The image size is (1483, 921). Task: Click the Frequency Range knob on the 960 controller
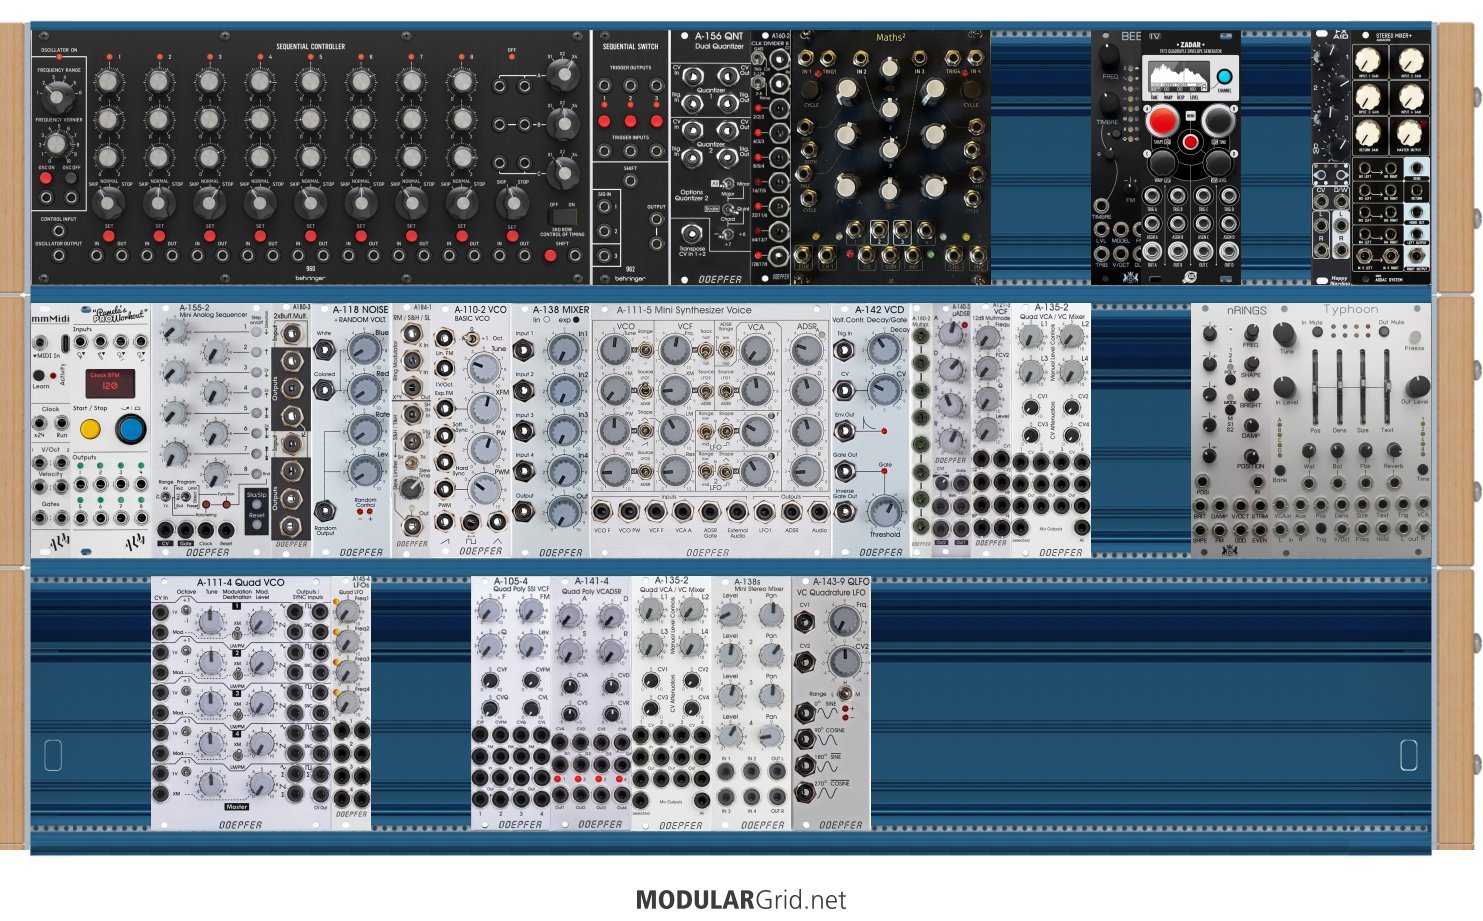click(57, 95)
